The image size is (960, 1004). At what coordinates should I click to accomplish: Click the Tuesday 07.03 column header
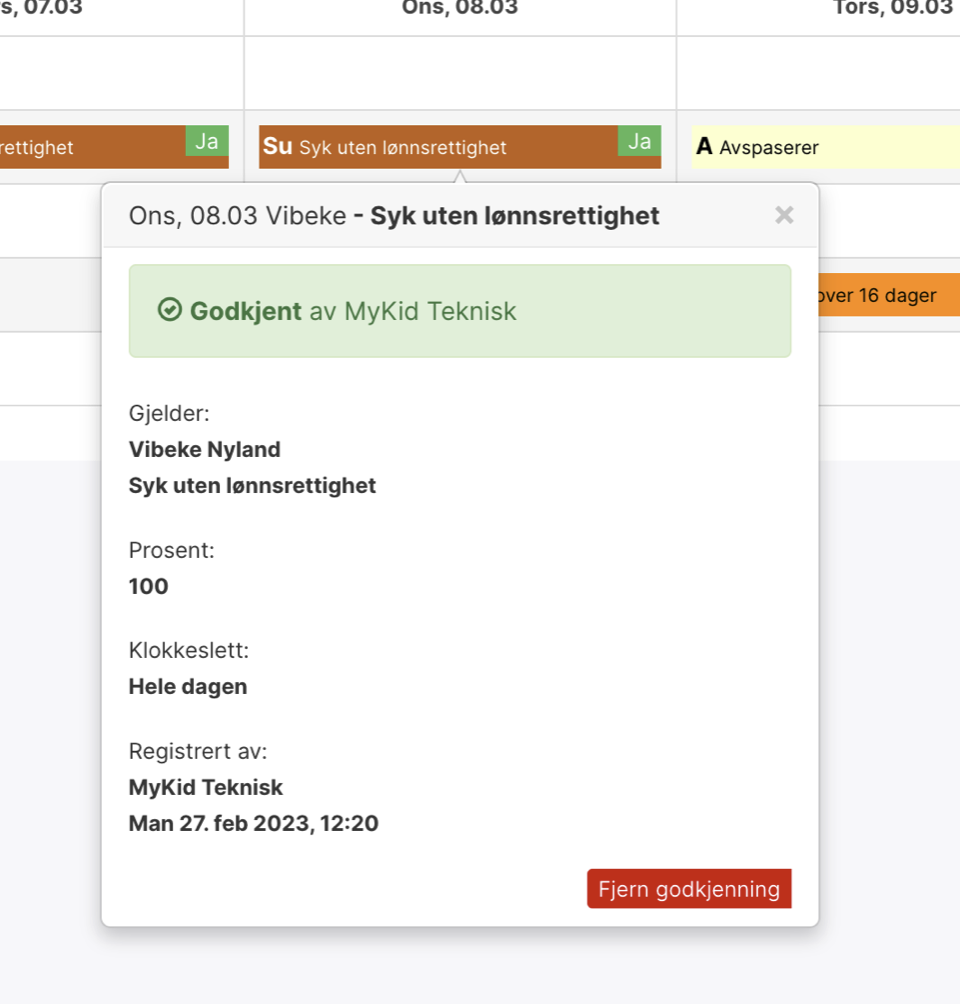pos(42,8)
